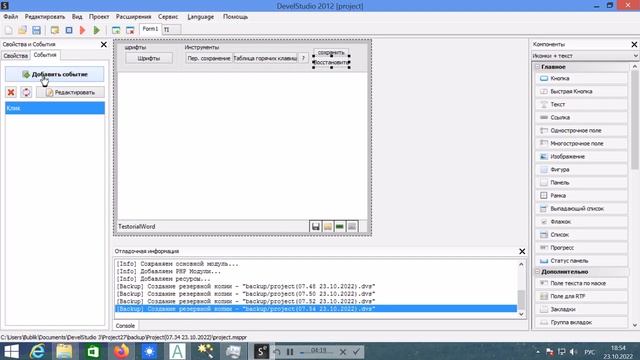Run project with the red play arrow
Viewport: 640px width, 360px height.
[82, 30]
